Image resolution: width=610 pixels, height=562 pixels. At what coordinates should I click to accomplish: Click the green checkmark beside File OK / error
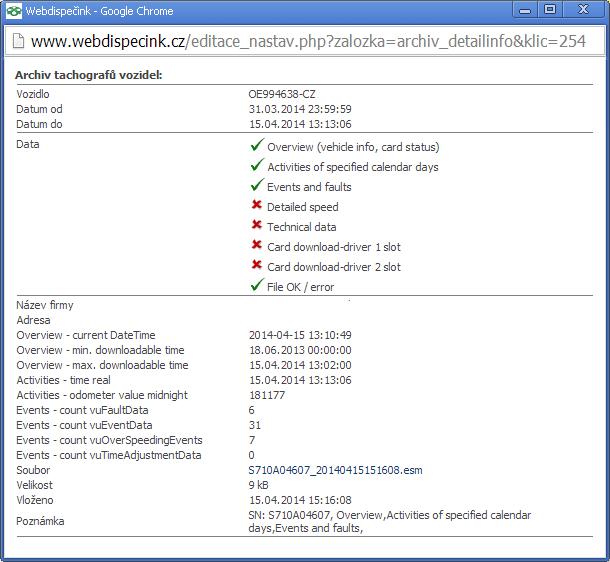click(x=257, y=286)
